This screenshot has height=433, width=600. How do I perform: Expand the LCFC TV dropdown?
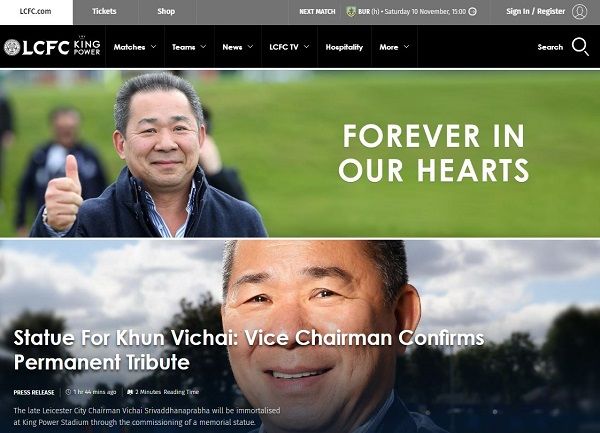pos(289,47)
